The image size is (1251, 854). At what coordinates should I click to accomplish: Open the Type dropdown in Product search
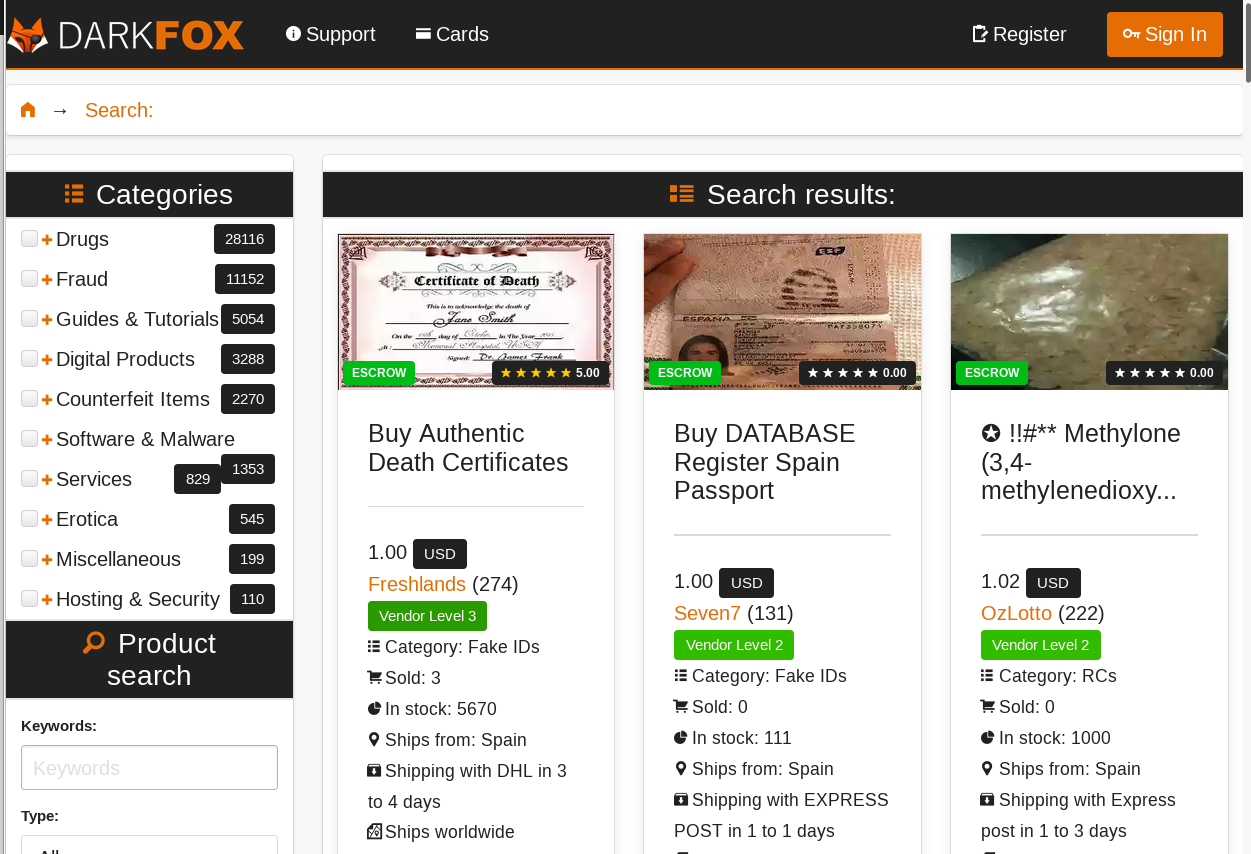[x=149, y=845]
